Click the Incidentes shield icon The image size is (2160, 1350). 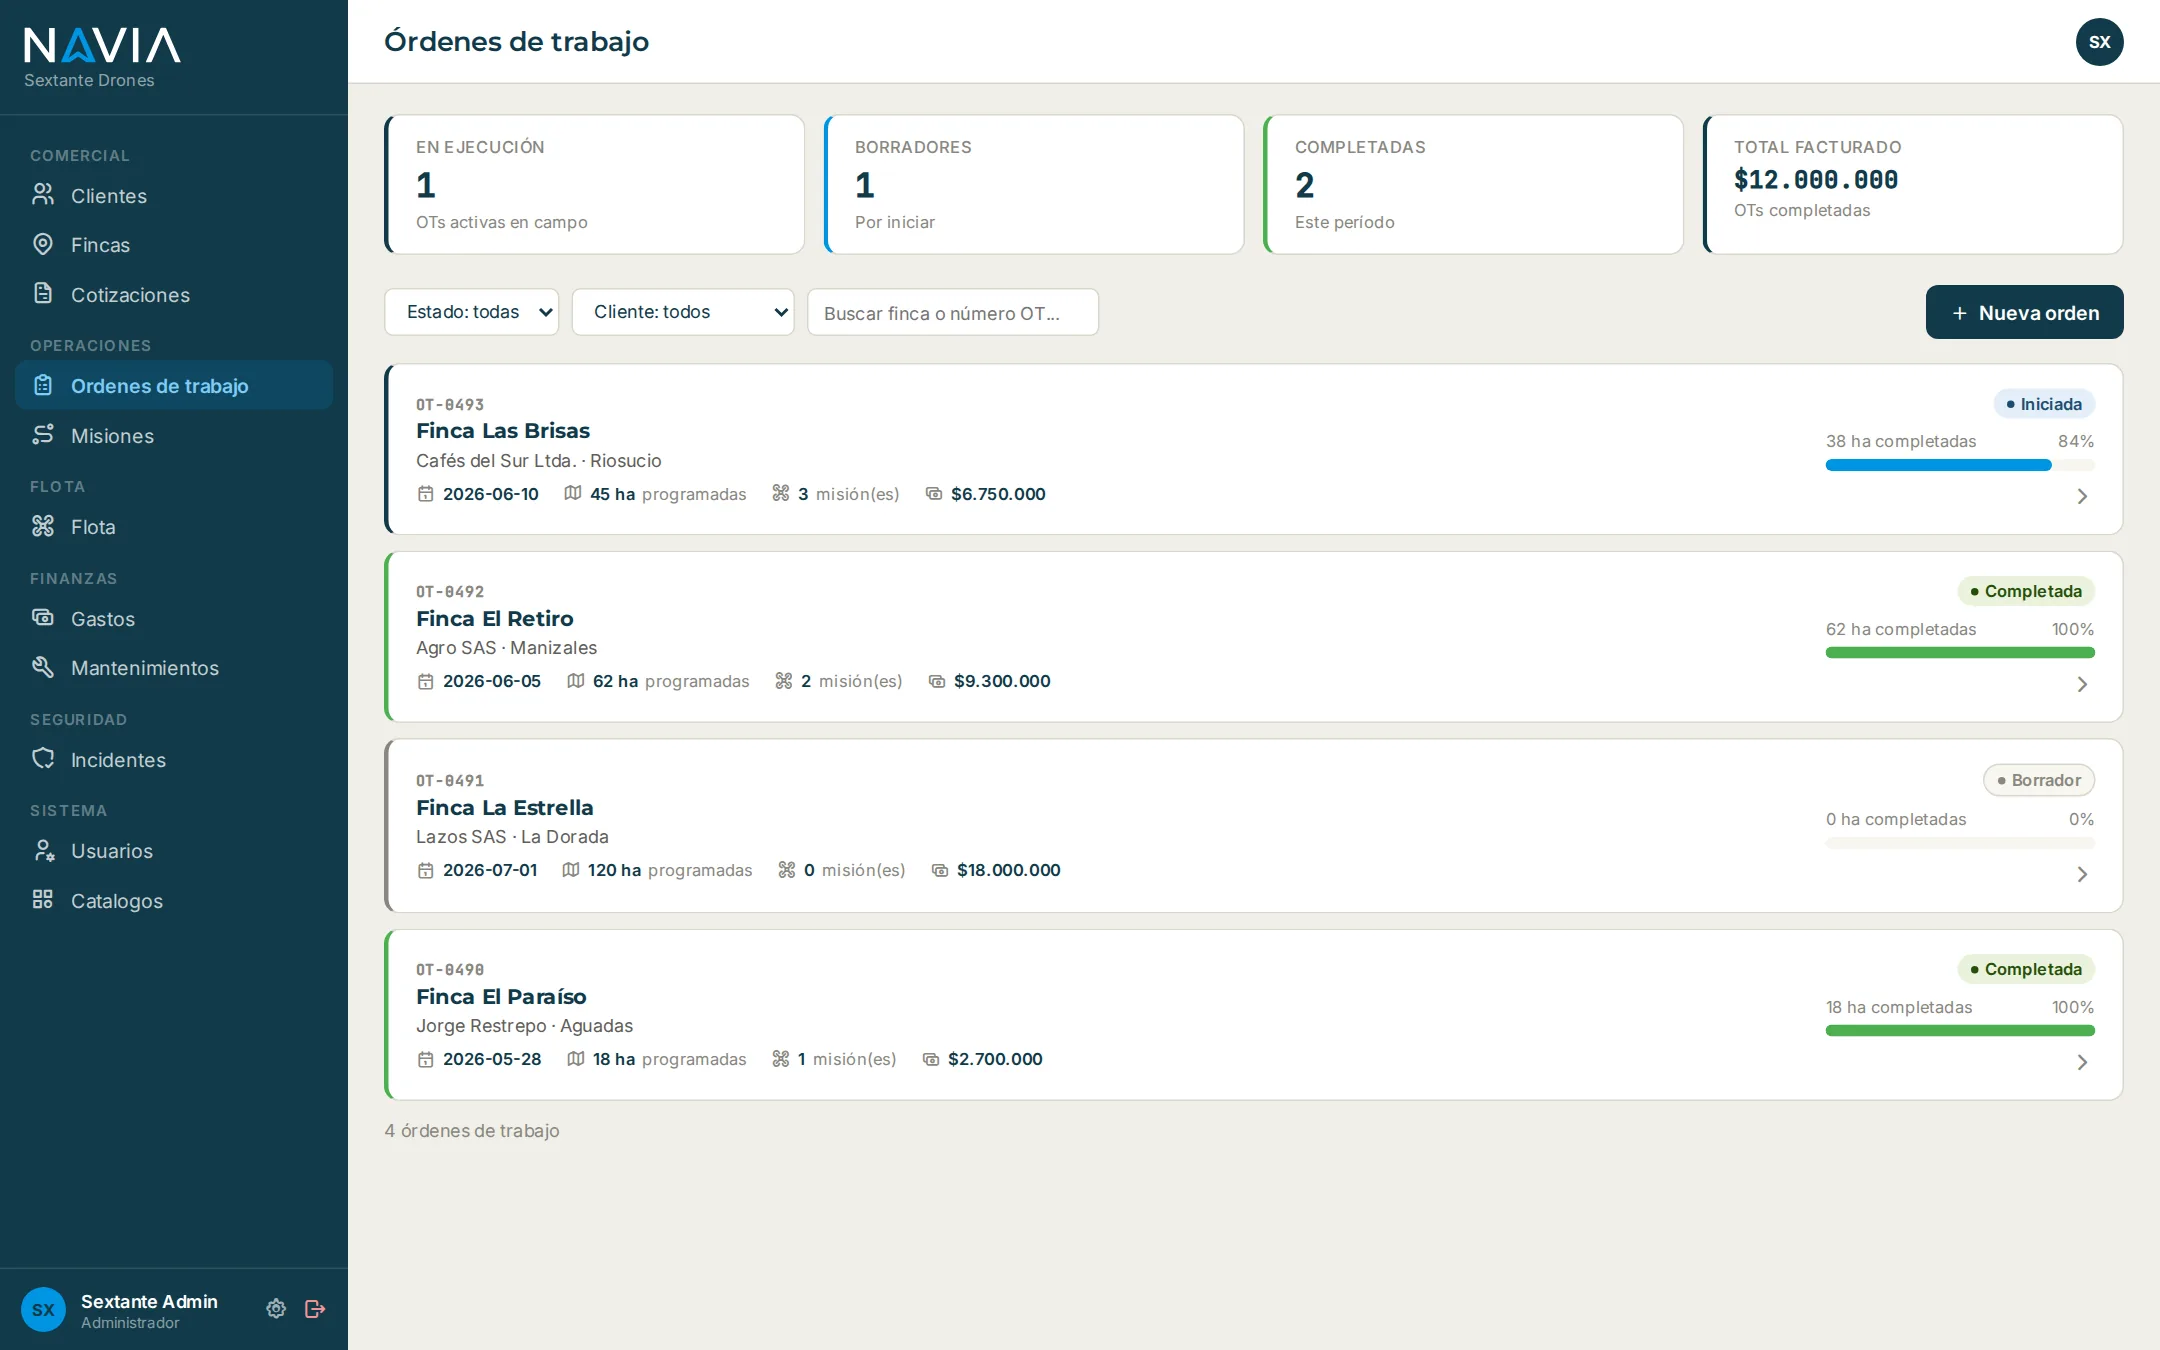pos(43,759)
